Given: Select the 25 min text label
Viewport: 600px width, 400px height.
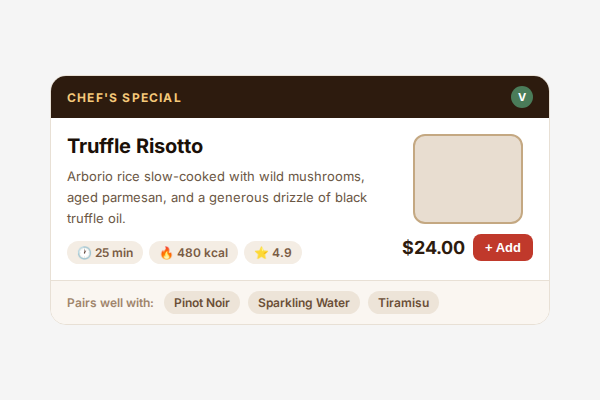Looking at the screenshot, I should (114, 253).
